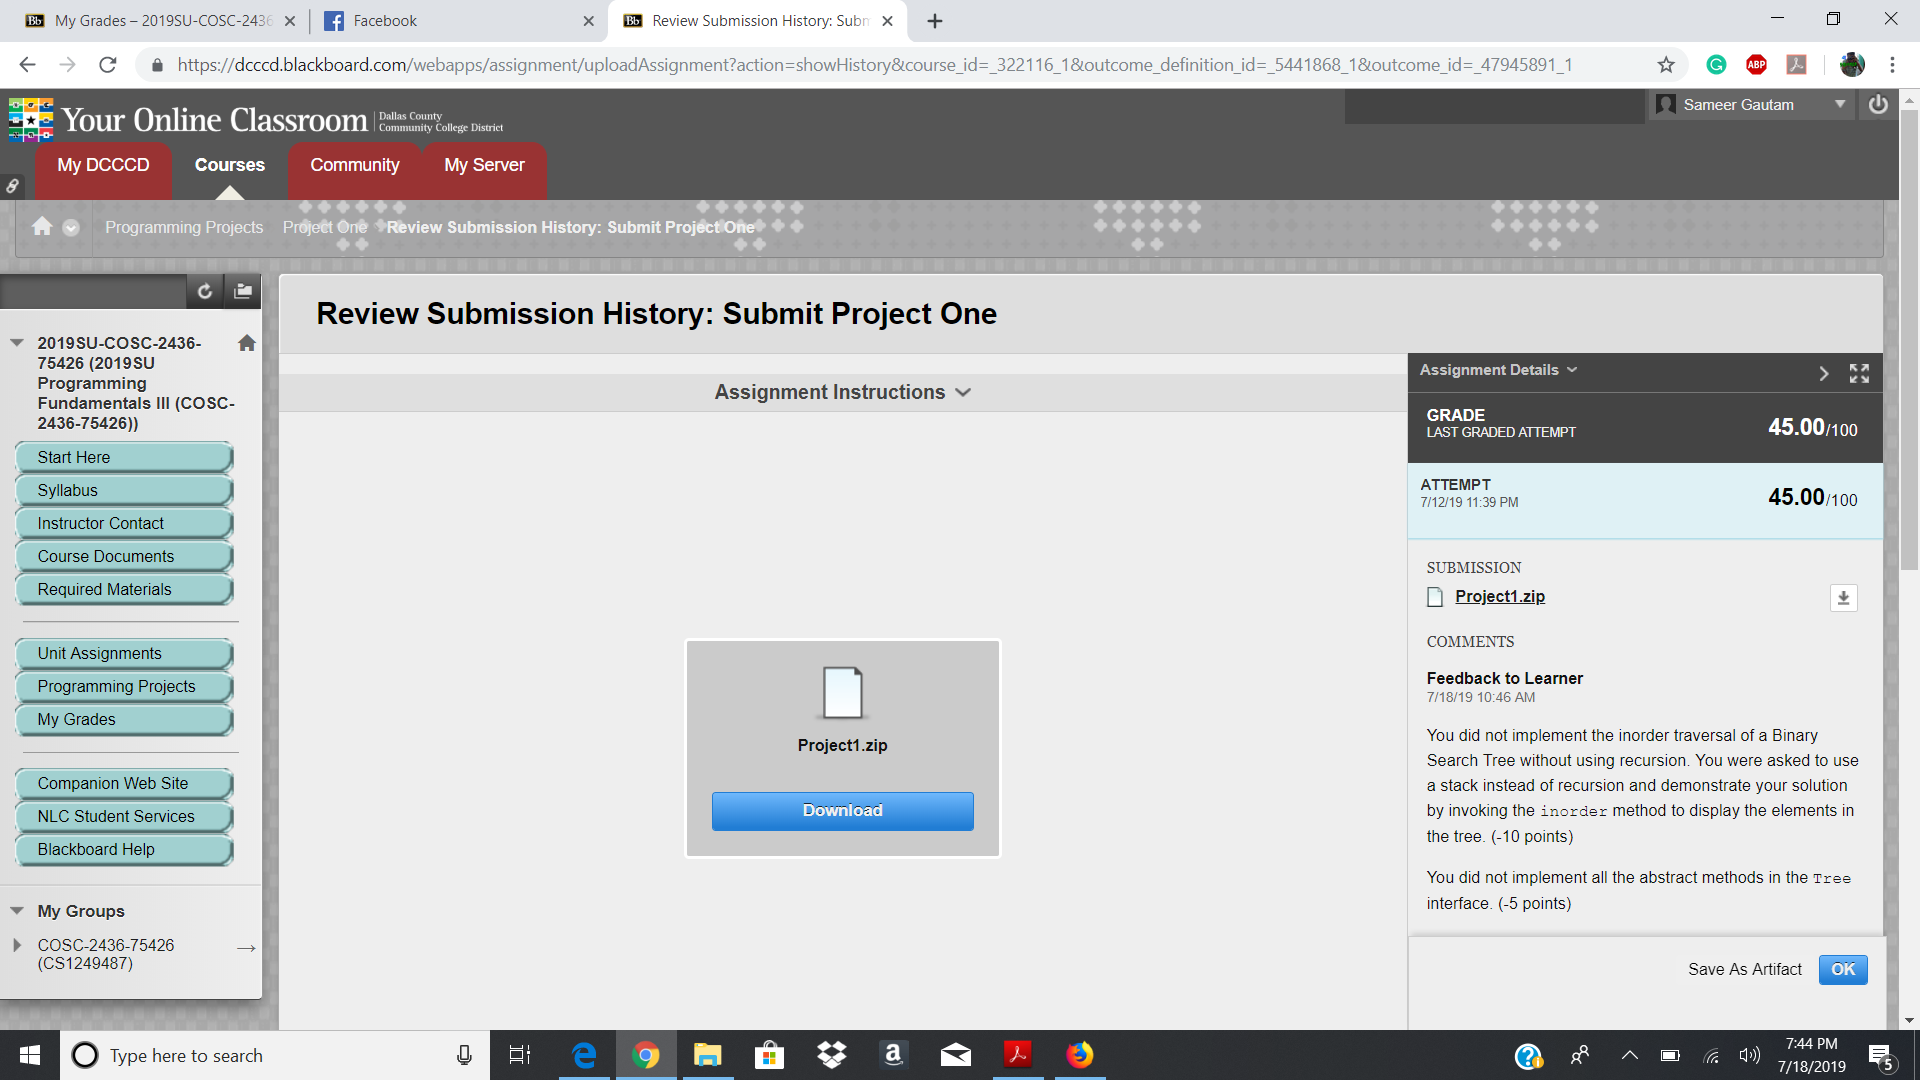
Task: Open Chrome profile avatar
Action: 1852,65
